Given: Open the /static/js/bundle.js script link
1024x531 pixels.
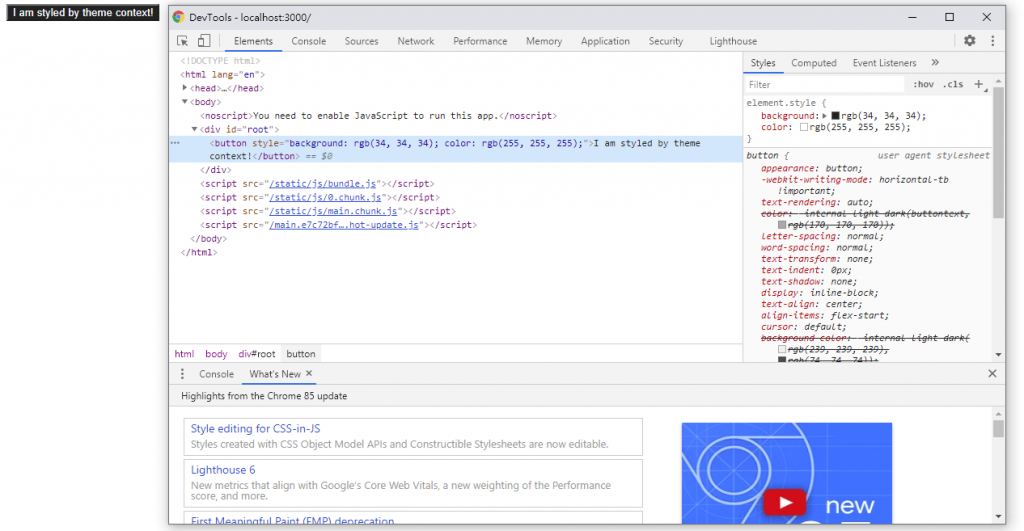Looking at the screenshot, I should tap(323, 184).
